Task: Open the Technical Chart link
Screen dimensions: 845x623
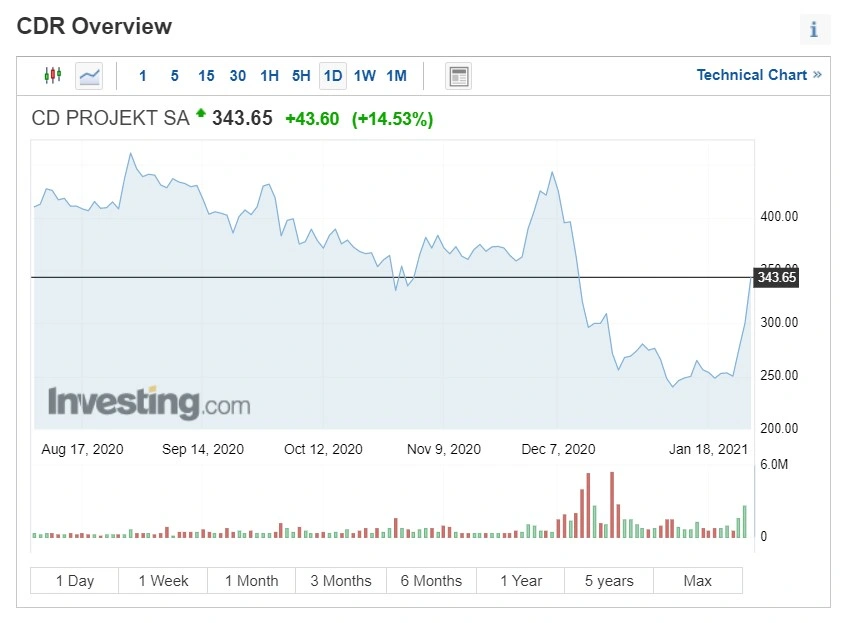Action: point(752,75)
